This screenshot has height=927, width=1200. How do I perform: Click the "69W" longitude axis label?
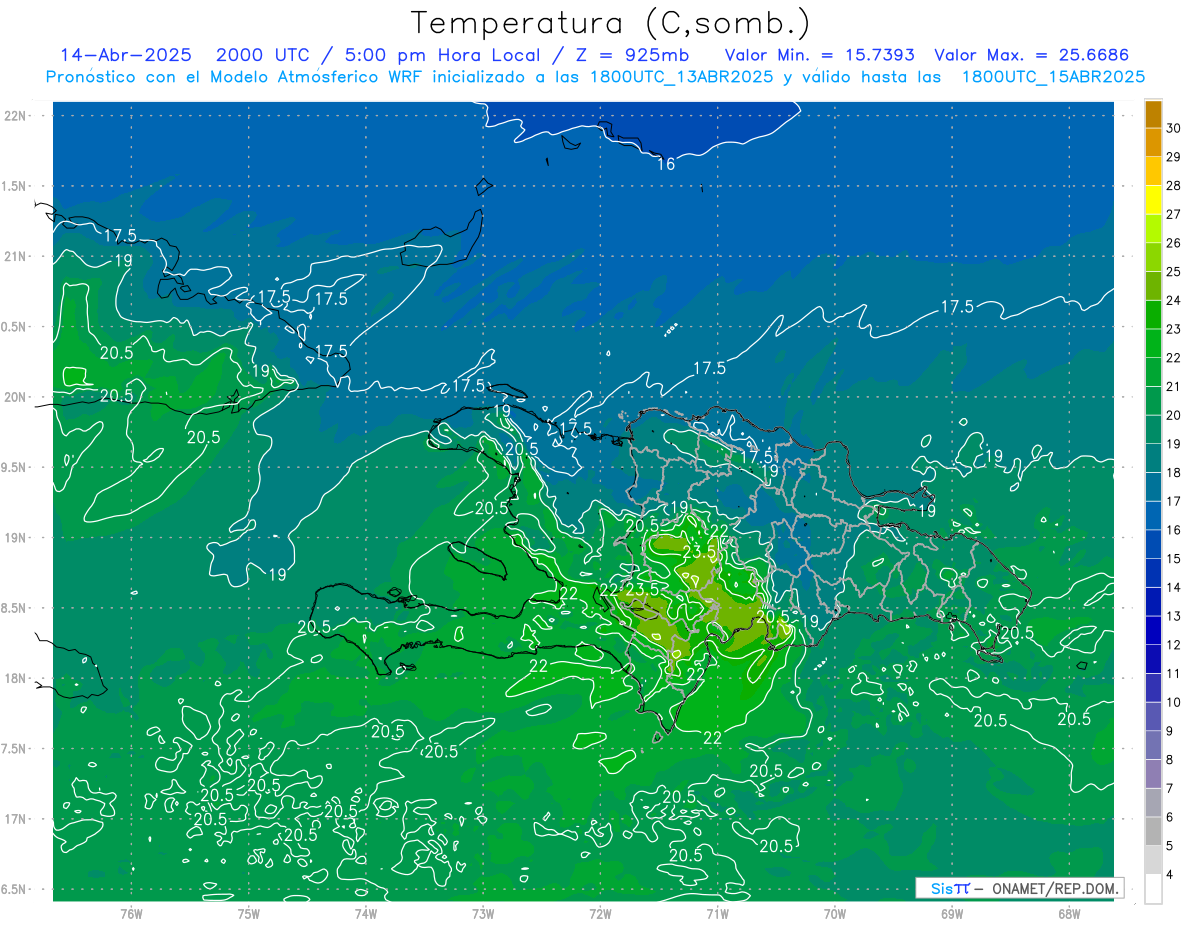tap(952, 914)
